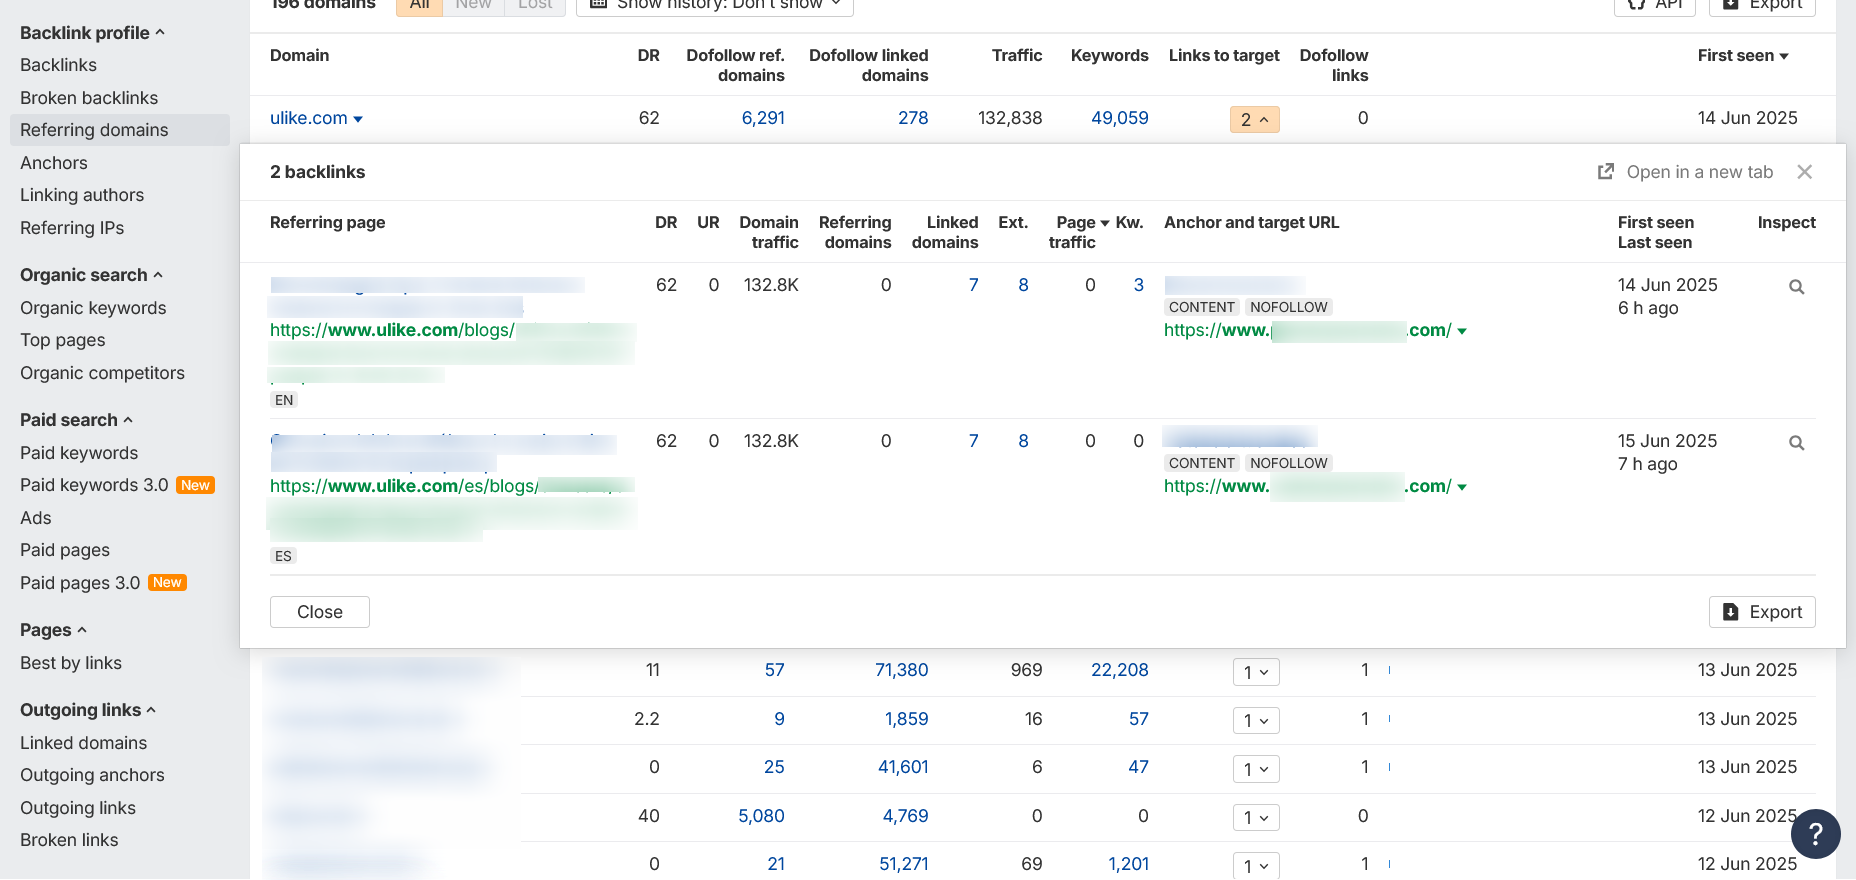Collapse the Outgoing links section
Viewport: 1856px width, 880px height.
click(88, 710)
